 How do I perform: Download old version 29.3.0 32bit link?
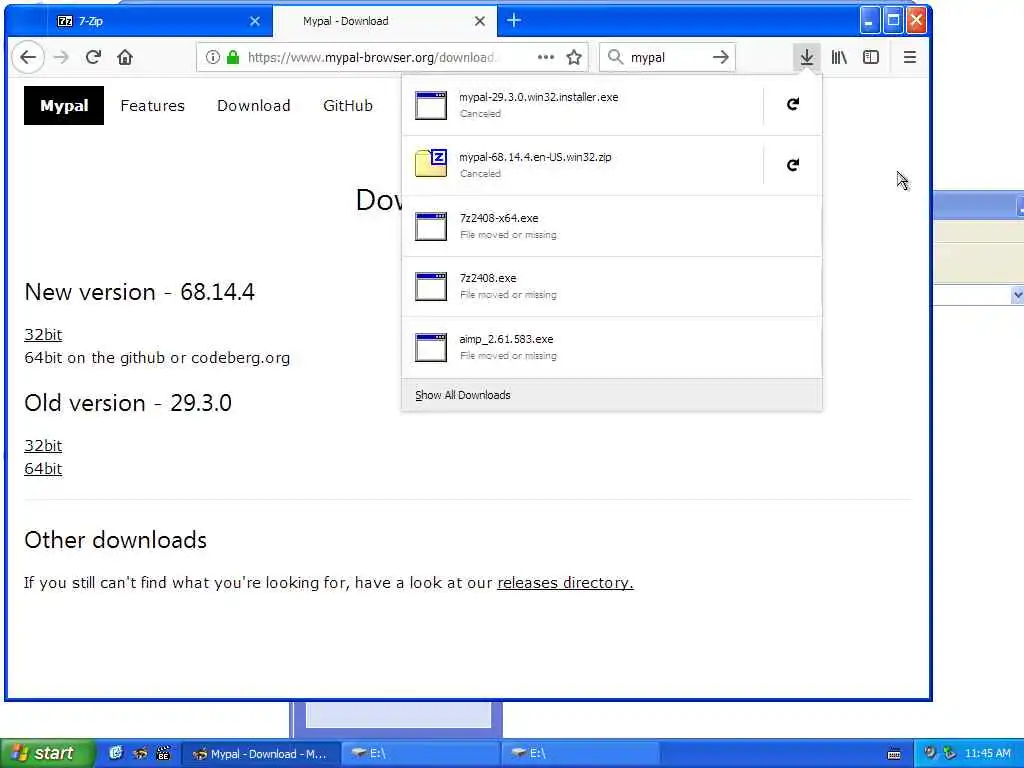(43, 445)
